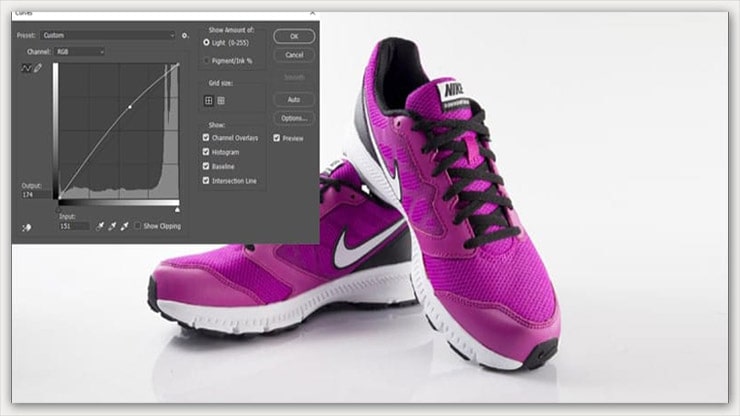Click the Cancel button
This screenshot has width=740, height=416.
[294, 55]
